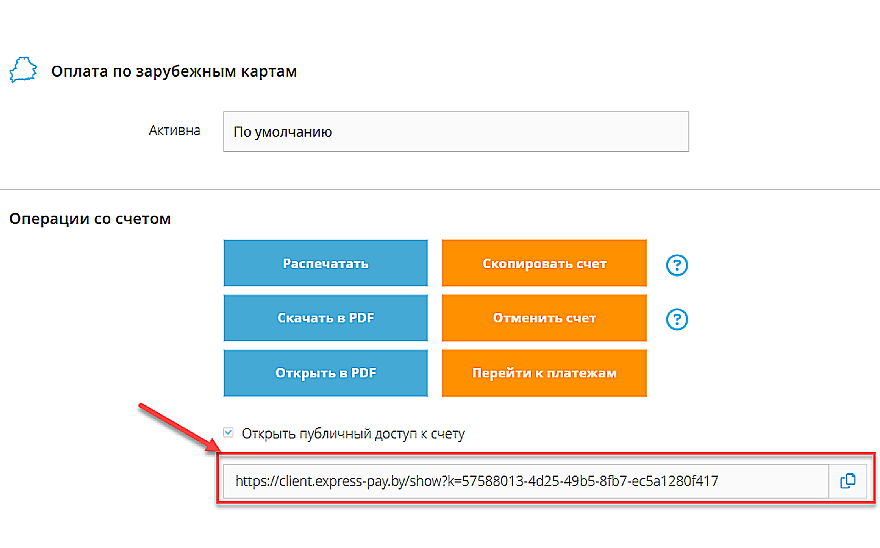Click the red annotation arrow pointing at link

pos(180,427)
